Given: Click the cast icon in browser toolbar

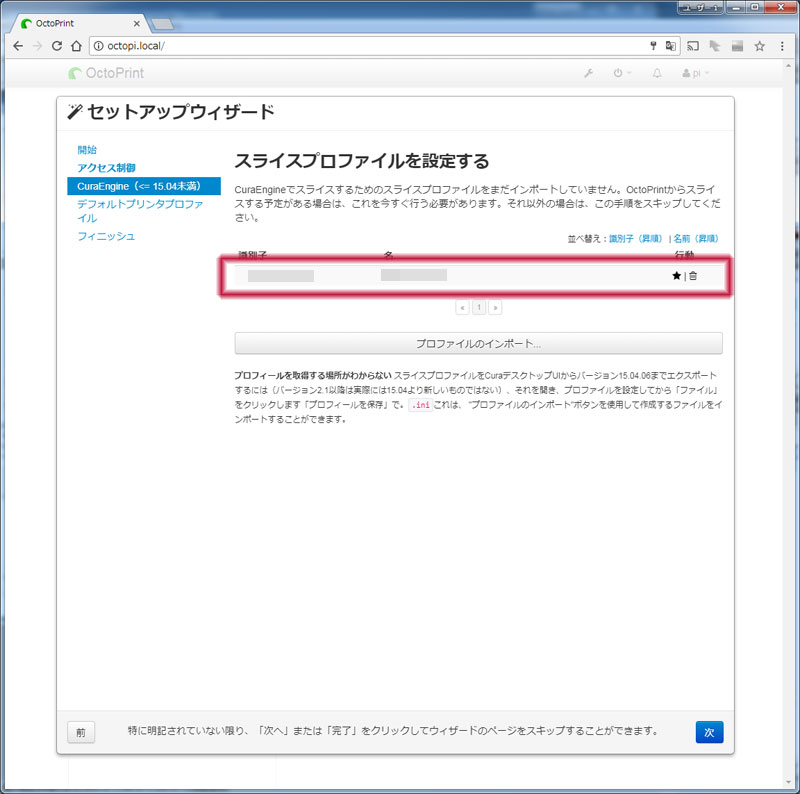Looking at the screenshot, I should pyautogui.click(x=693, y=46).
